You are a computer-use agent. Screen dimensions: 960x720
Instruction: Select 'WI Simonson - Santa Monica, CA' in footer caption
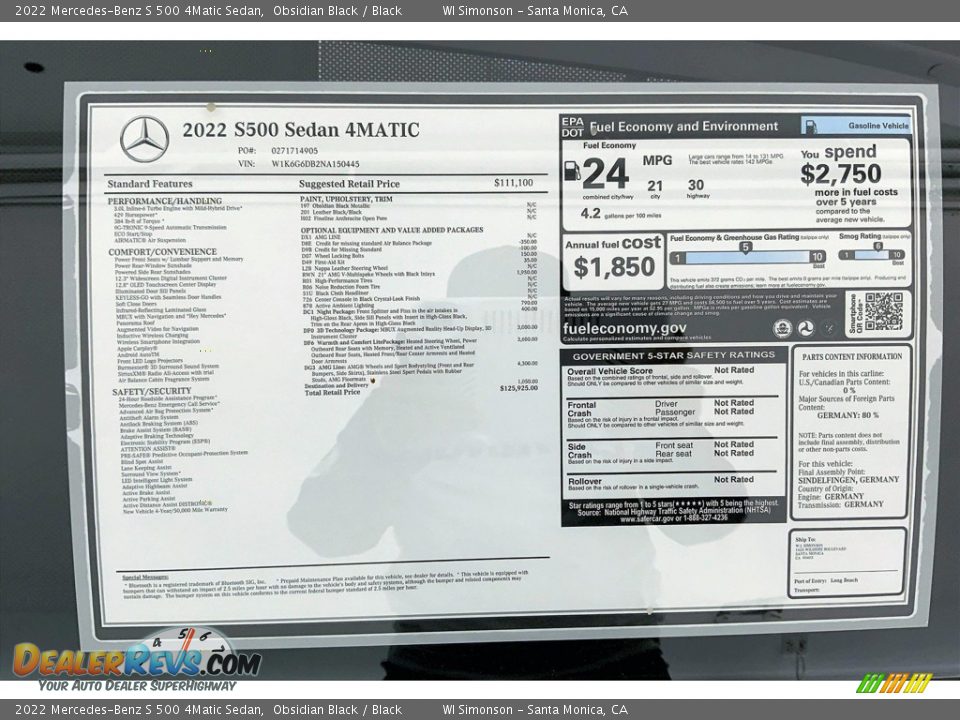535,710
